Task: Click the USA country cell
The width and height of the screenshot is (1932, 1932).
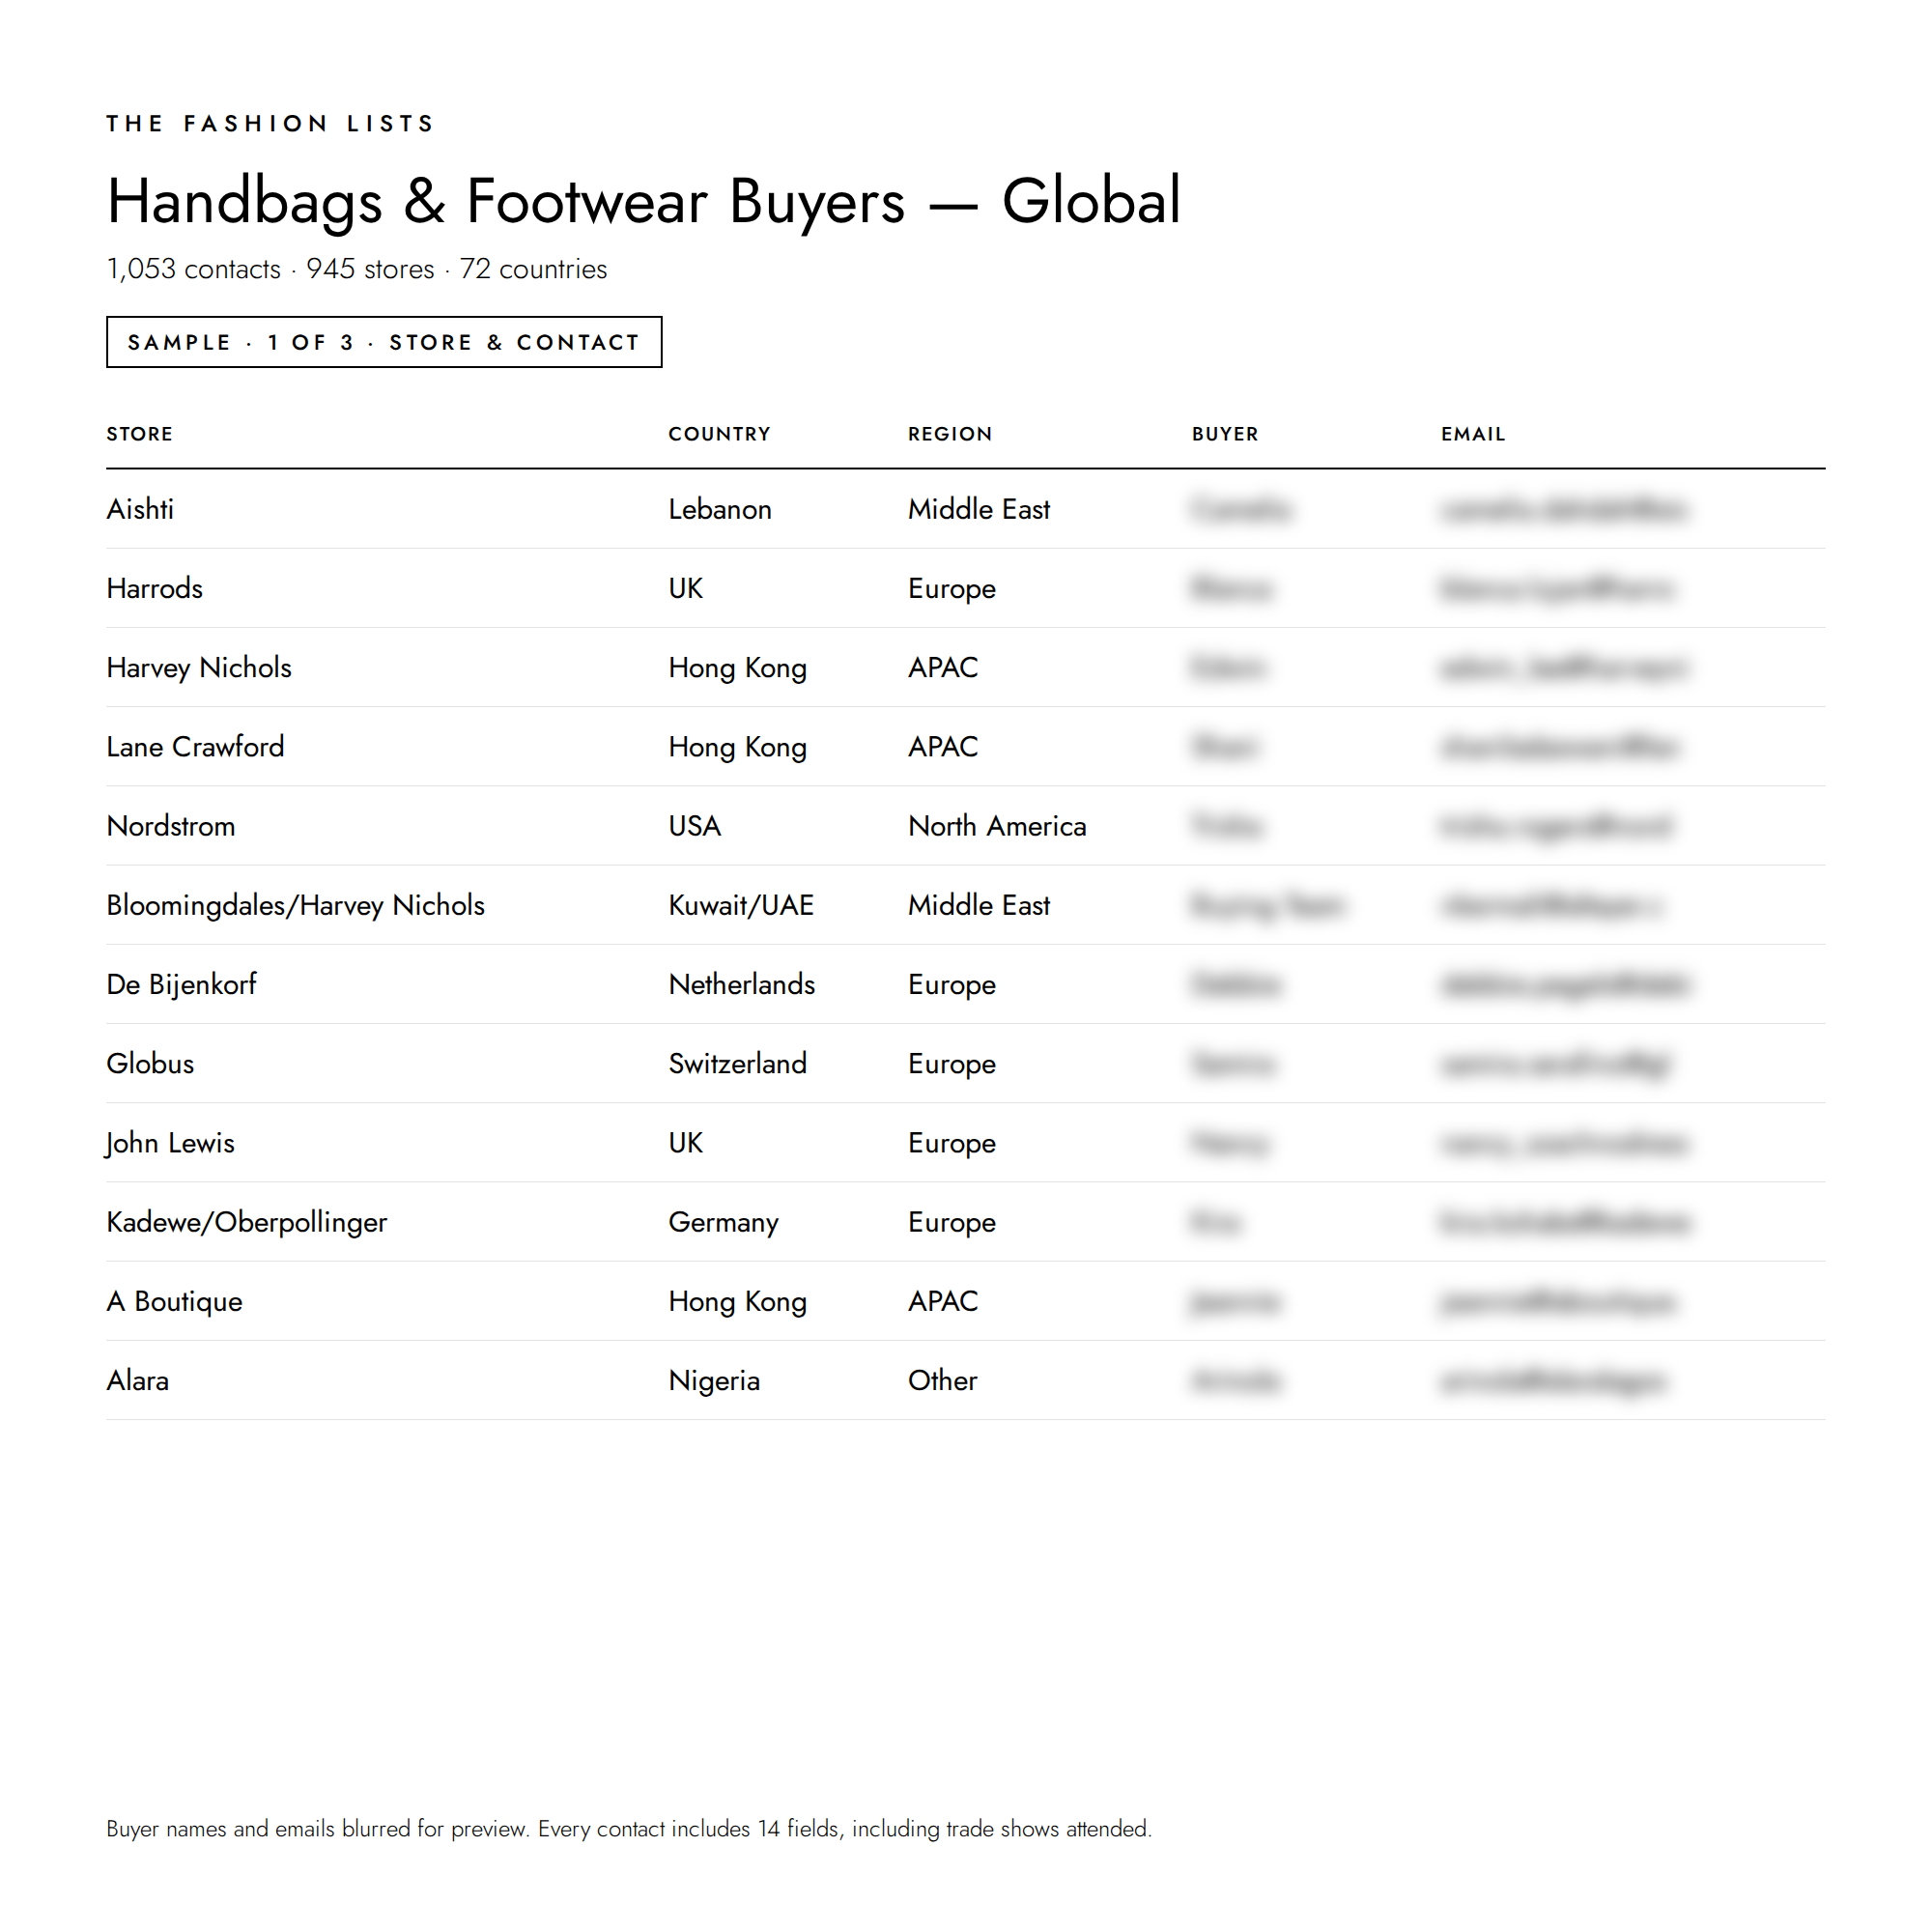Action: (695, 826)
